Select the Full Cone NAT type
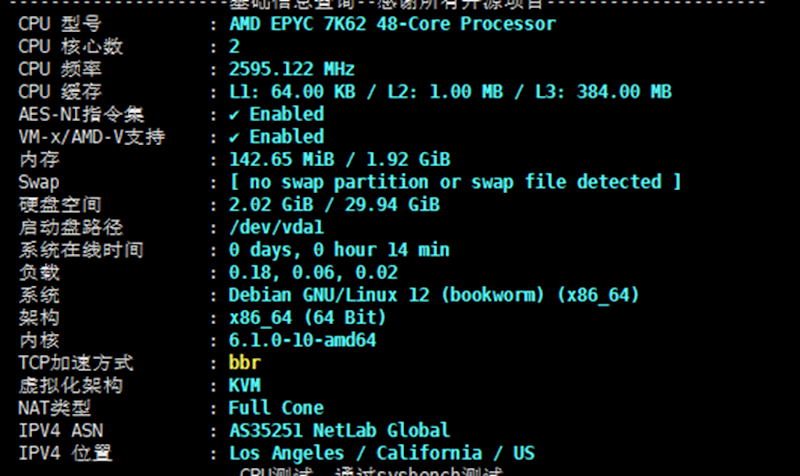 (x=276, y=408)
